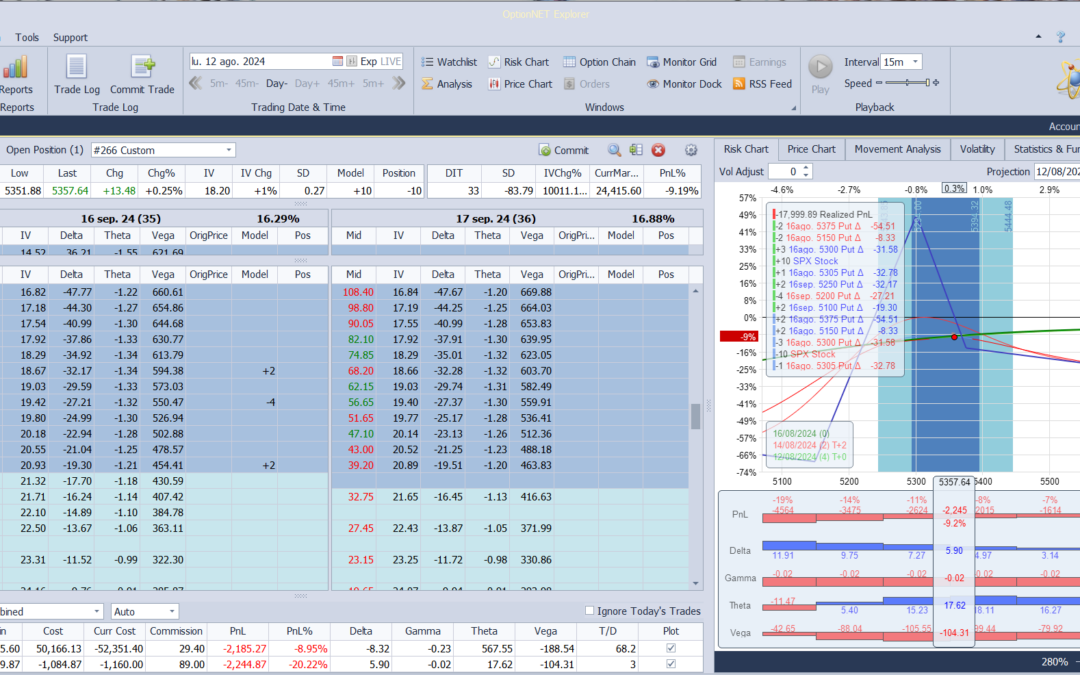
Task: Click the magnifying glass search icon
Action: [x=614, y=150]
